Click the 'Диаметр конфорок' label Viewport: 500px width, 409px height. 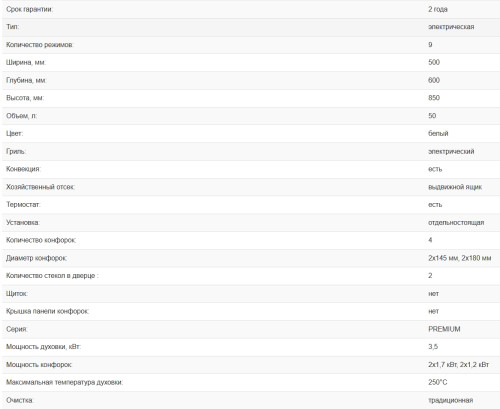(x=37, y=258)
